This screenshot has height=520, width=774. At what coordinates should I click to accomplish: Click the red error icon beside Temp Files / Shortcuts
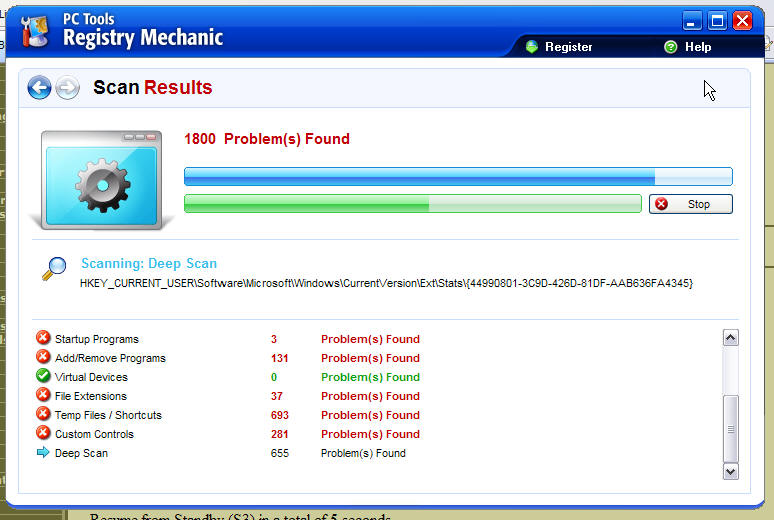[x=43, y=413]
